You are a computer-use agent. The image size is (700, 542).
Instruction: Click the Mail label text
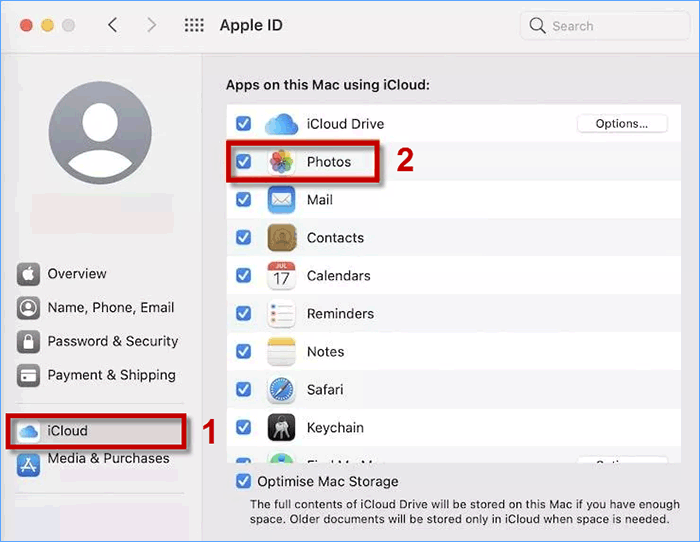click(x=320, y=200)
